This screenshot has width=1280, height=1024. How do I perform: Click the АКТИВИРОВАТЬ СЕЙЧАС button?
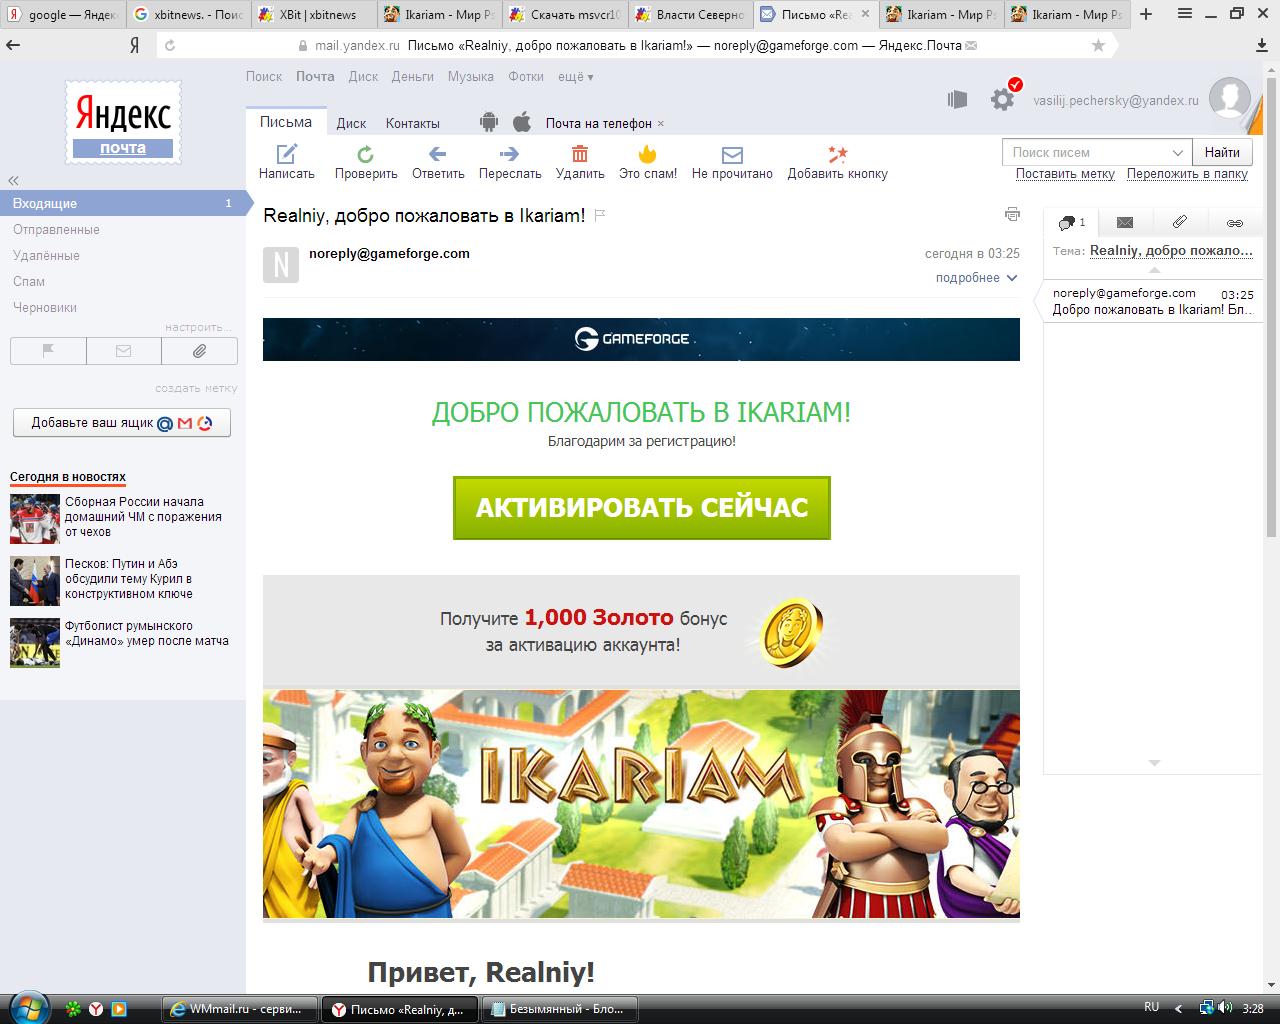coord(642,508)
